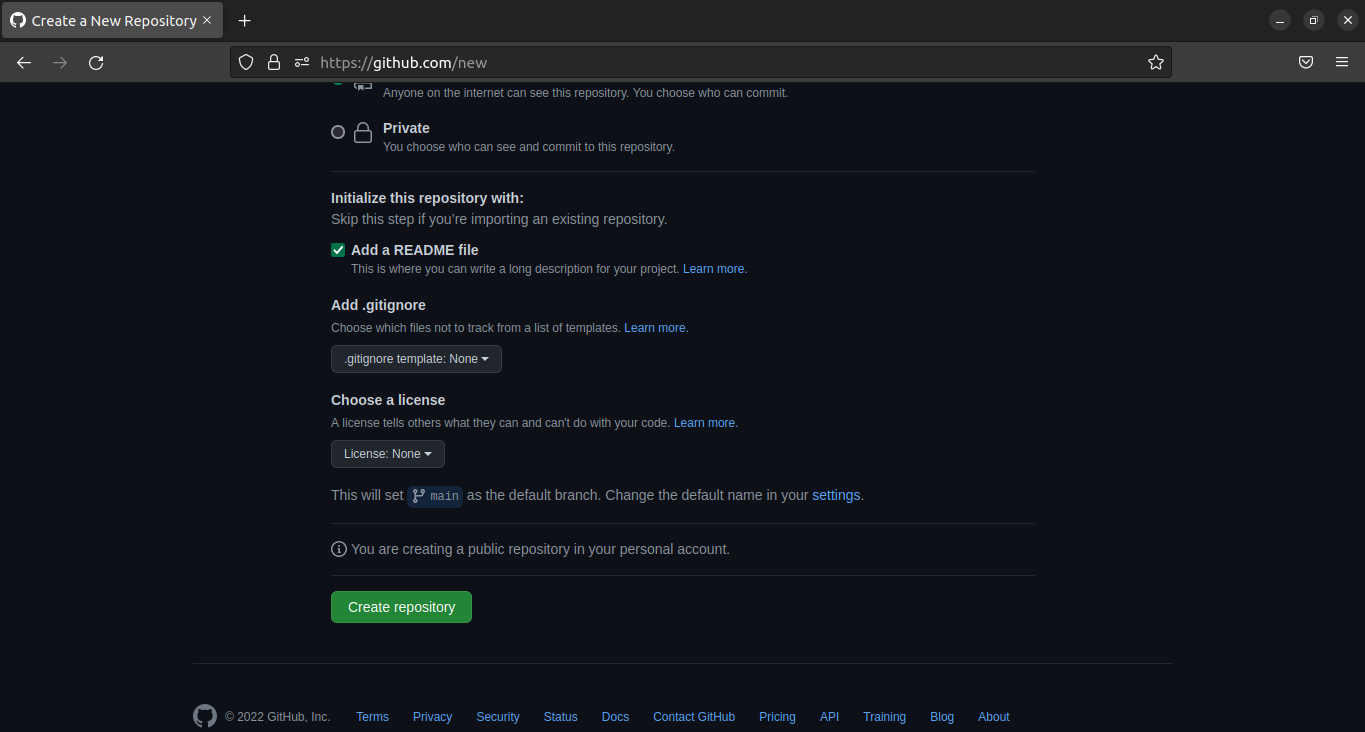Show site security info via padlock icon

point(274,62)
